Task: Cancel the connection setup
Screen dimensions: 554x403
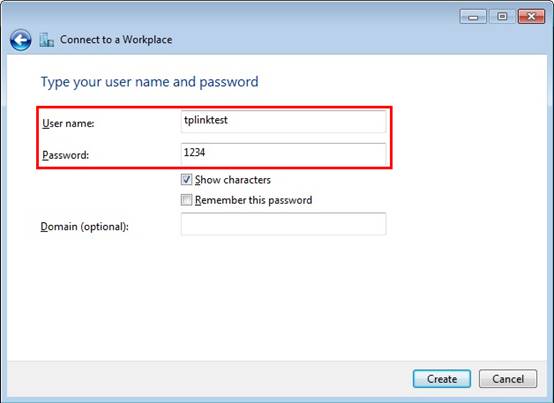Action: coord(508,379)
